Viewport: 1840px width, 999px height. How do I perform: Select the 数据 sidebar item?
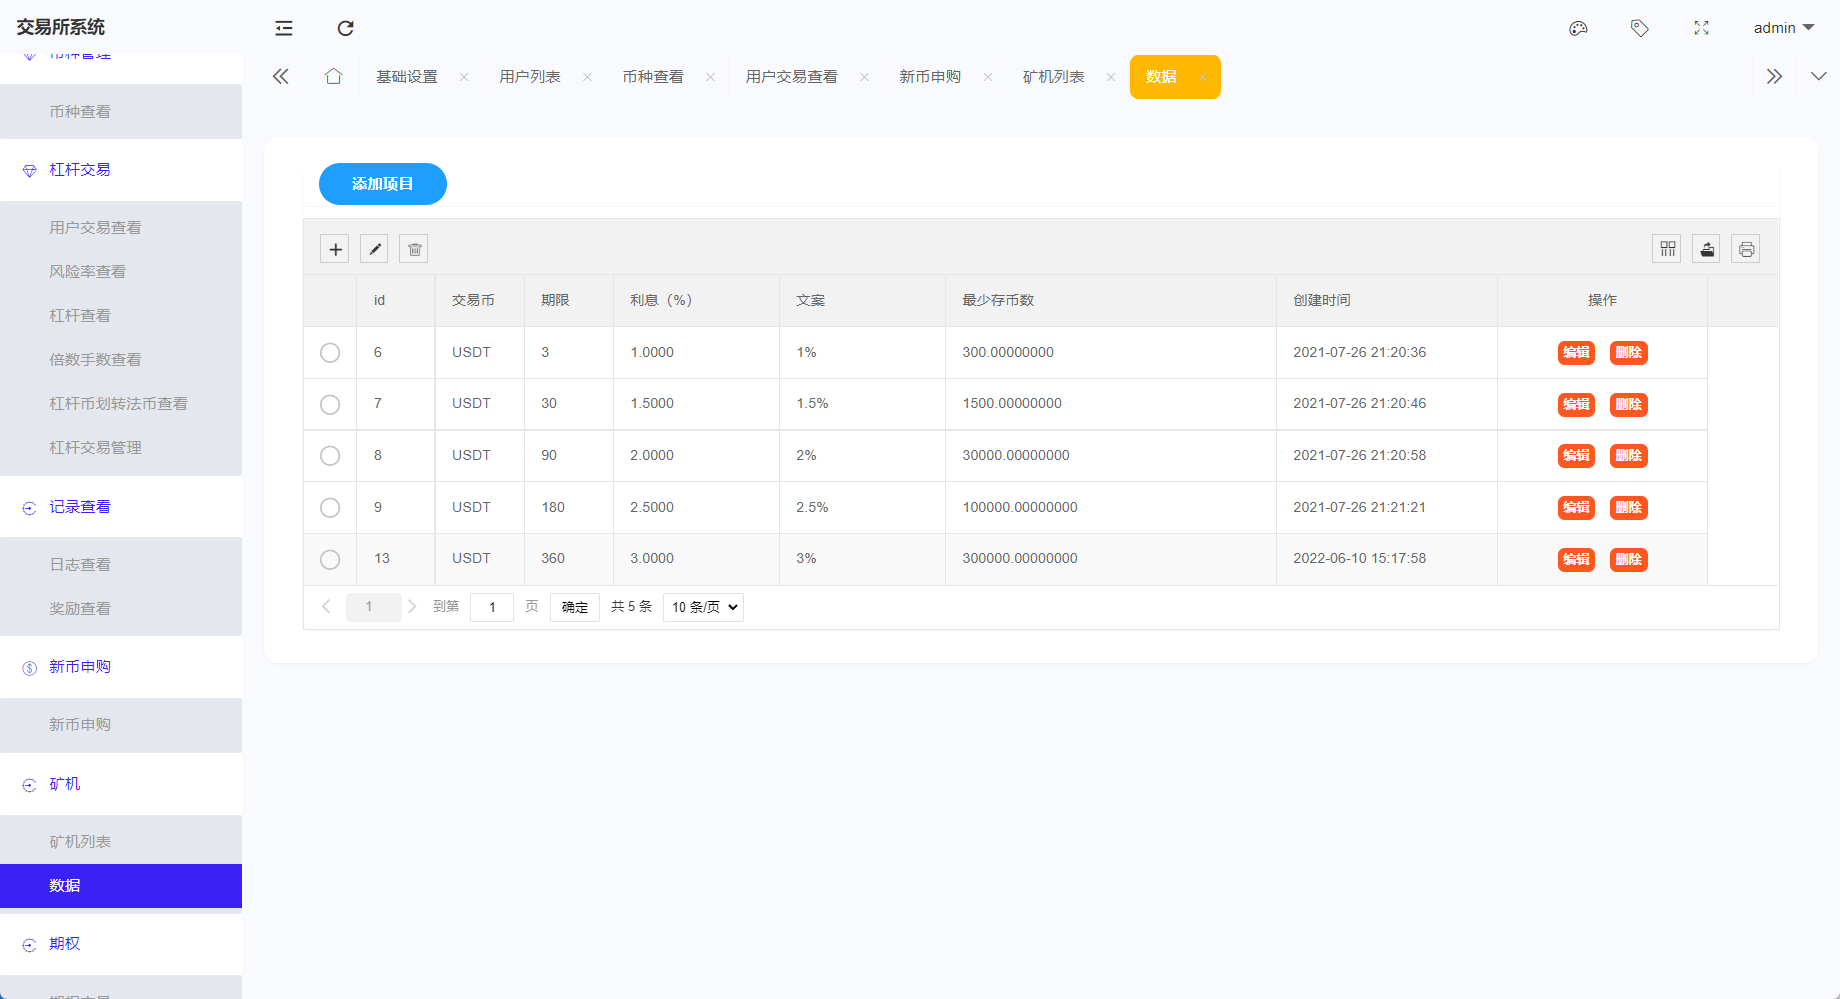click(121, 886)
